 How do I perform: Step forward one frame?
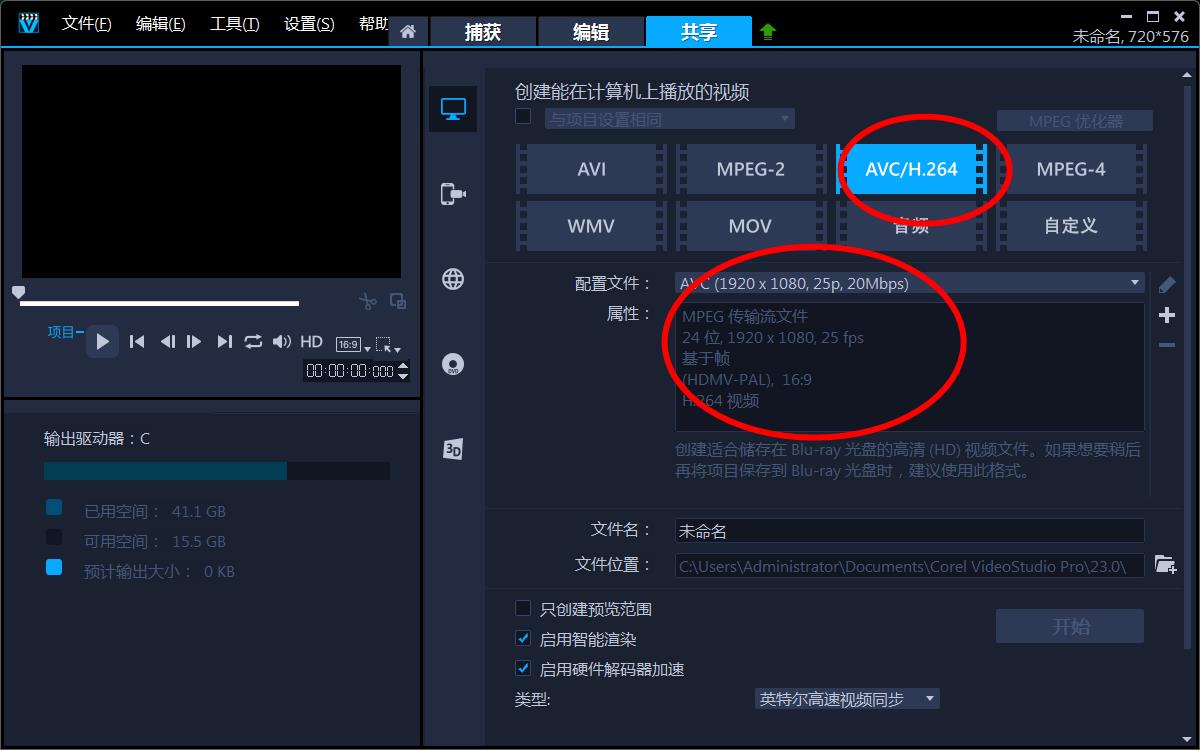[194, 342]
